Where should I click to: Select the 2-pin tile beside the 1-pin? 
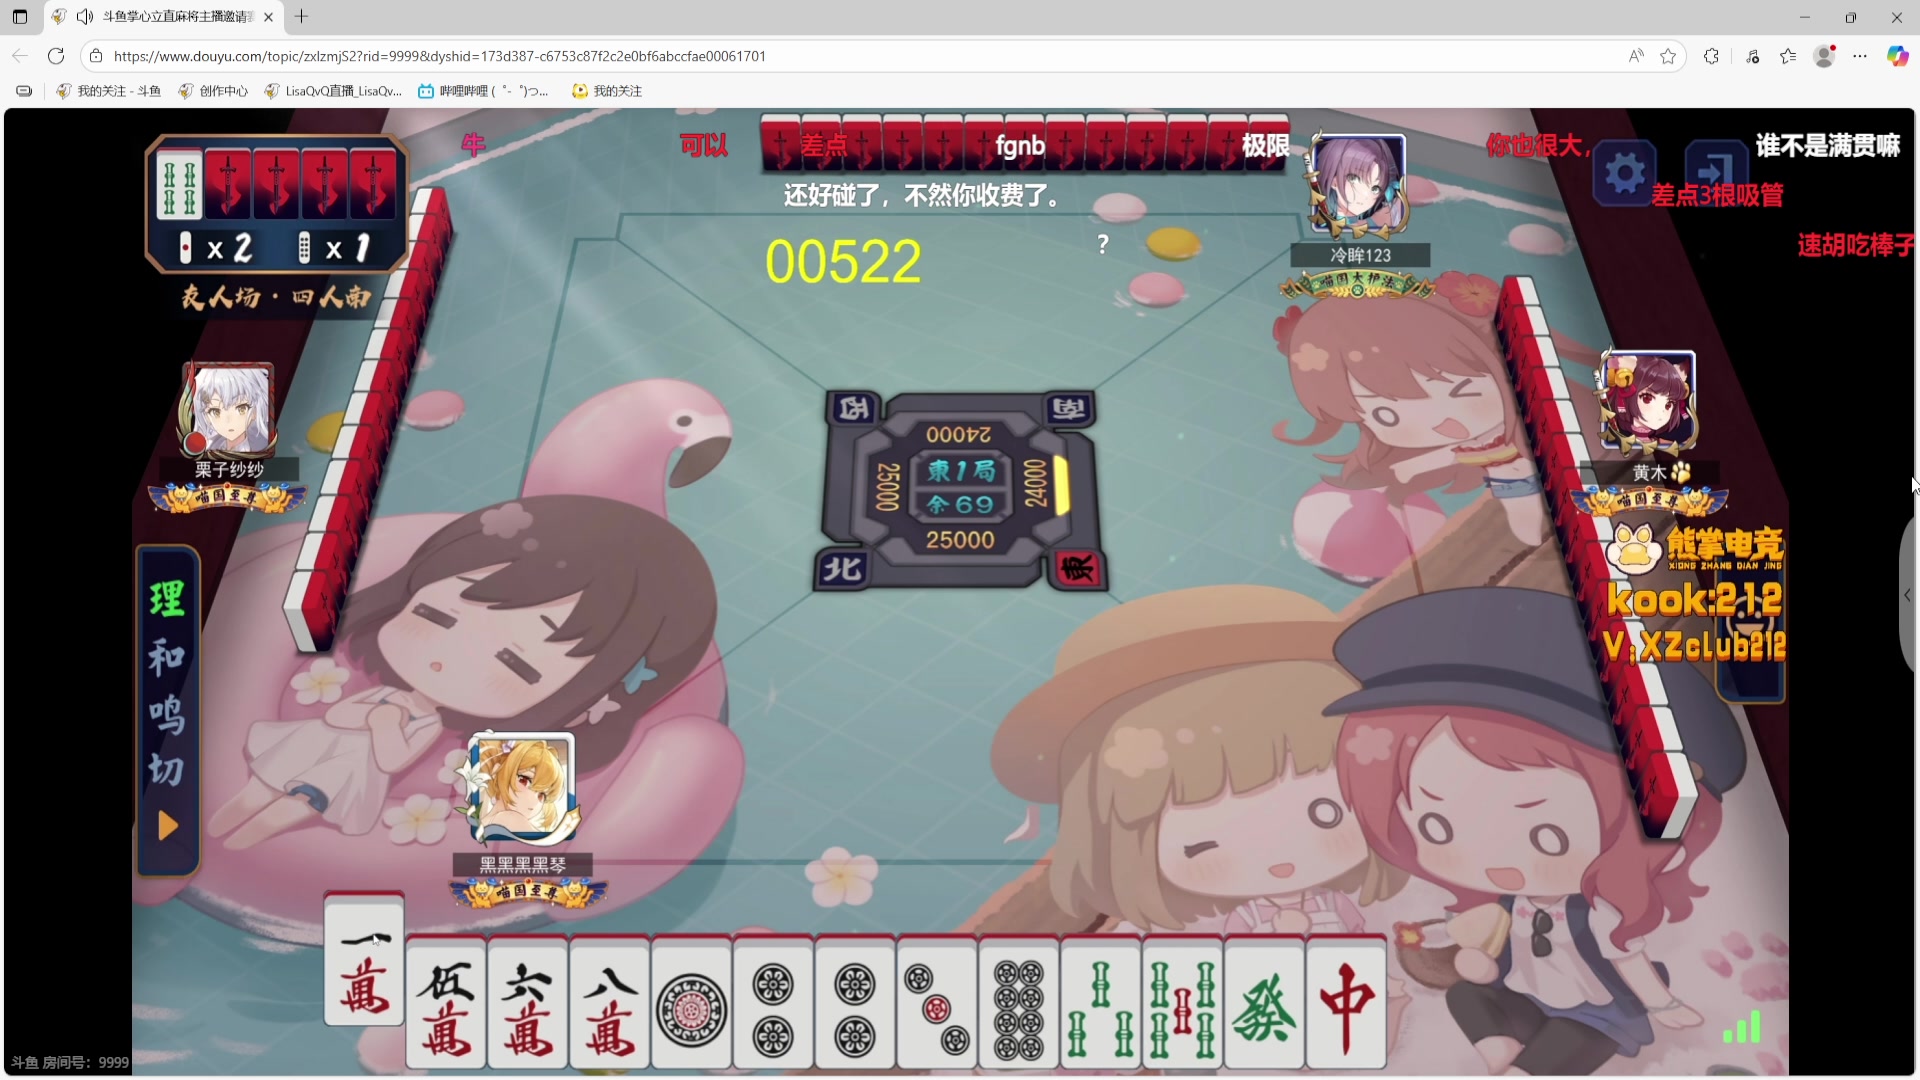point(774,1004)
